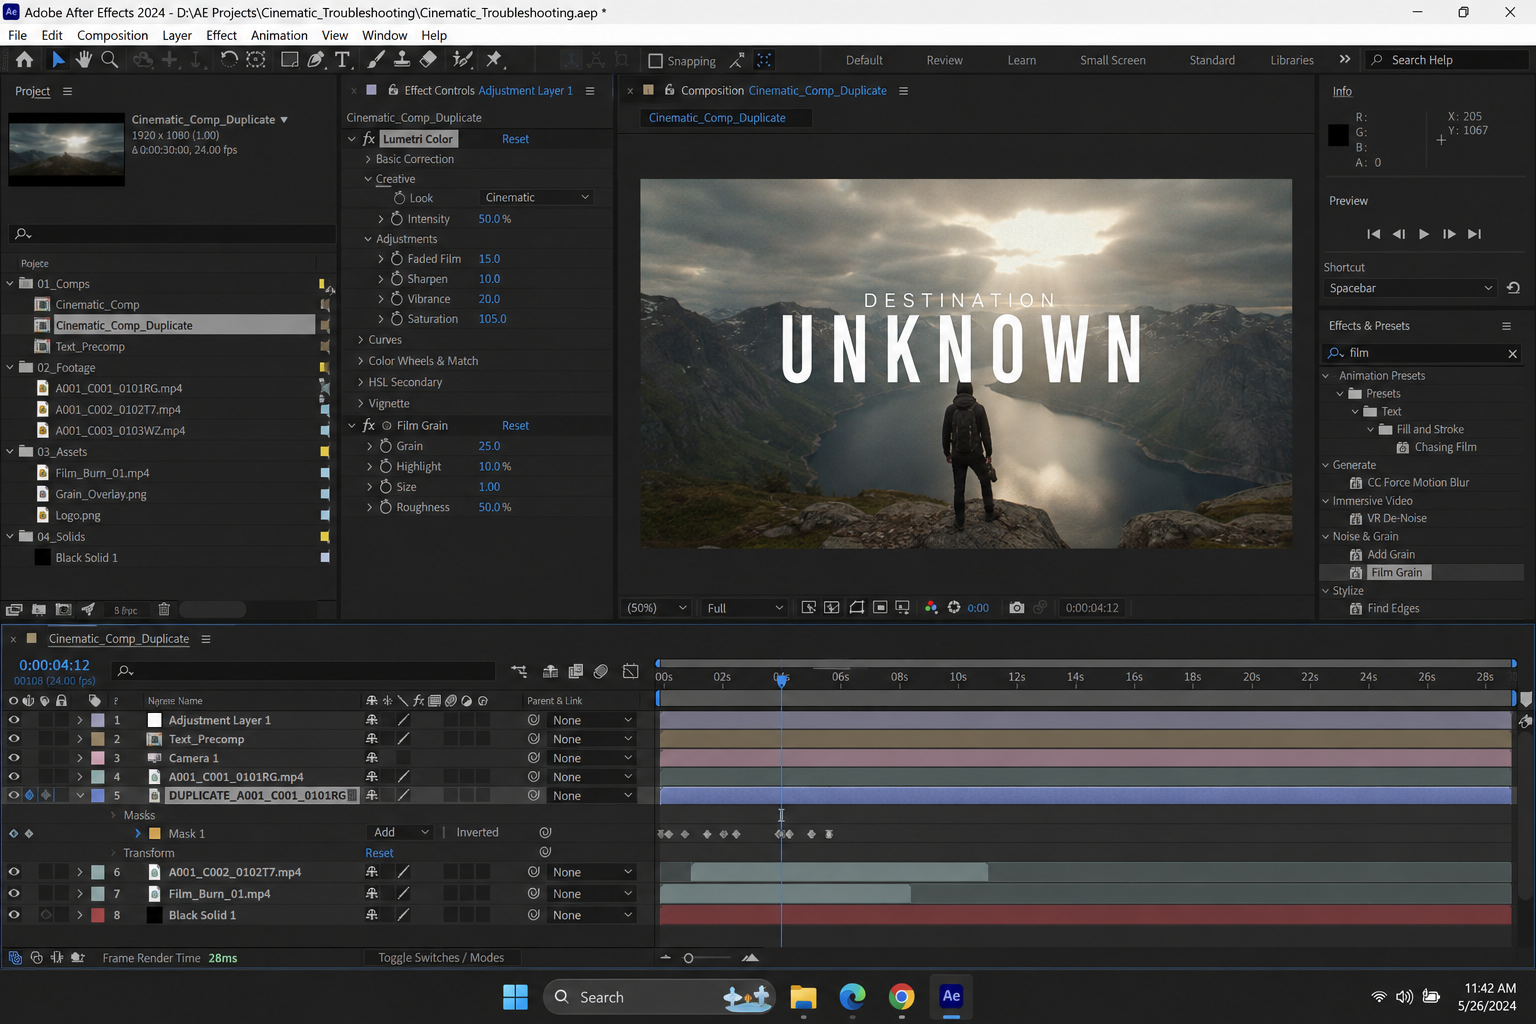Play the preview
This screenshot has height=1024, width=1536.
click(1424, 234)
